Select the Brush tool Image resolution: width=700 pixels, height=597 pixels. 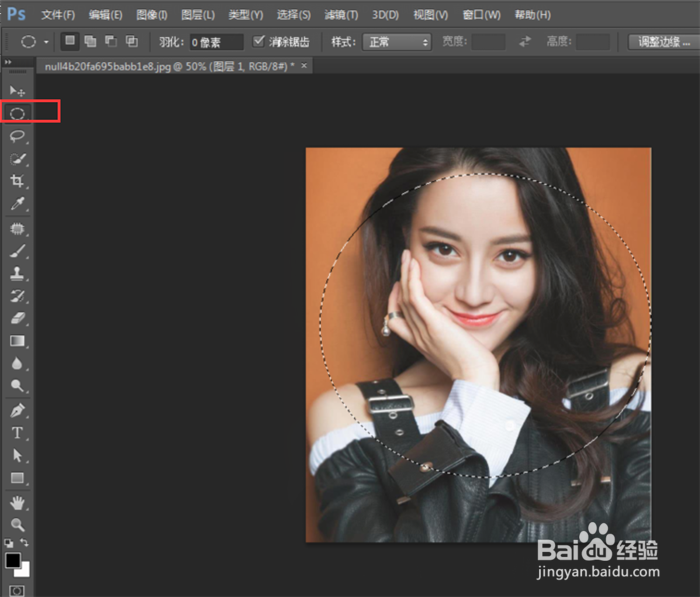pyautogui.click(x=17, y=251)
